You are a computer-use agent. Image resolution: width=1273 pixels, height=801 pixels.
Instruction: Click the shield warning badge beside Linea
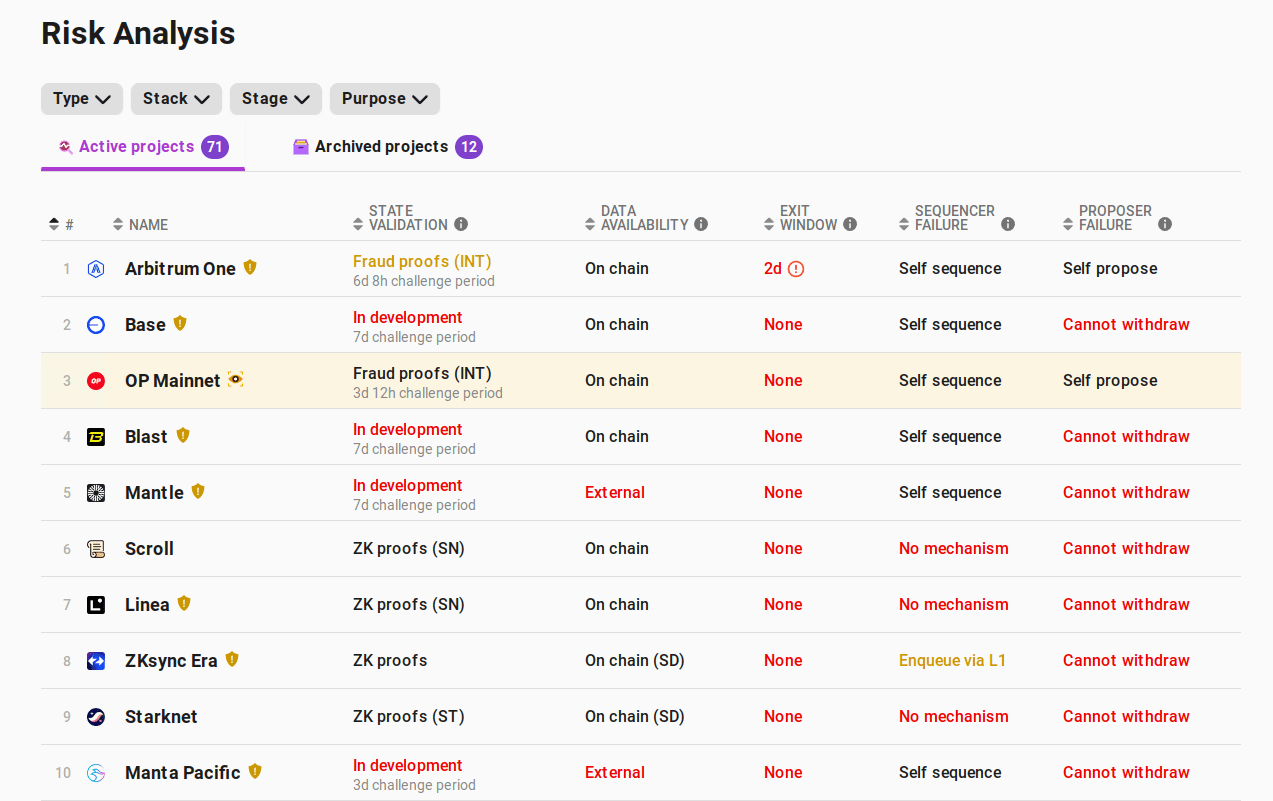(x=184, y=603)
